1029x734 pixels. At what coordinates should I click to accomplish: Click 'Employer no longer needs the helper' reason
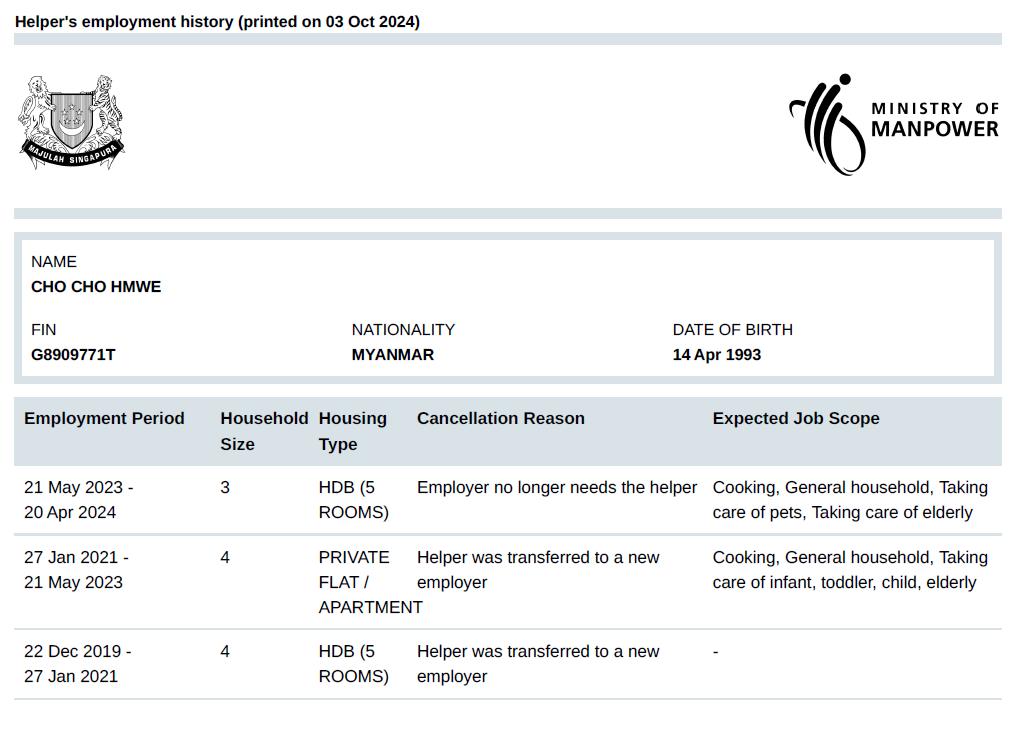pyautogui.click(x=556, y=488)
